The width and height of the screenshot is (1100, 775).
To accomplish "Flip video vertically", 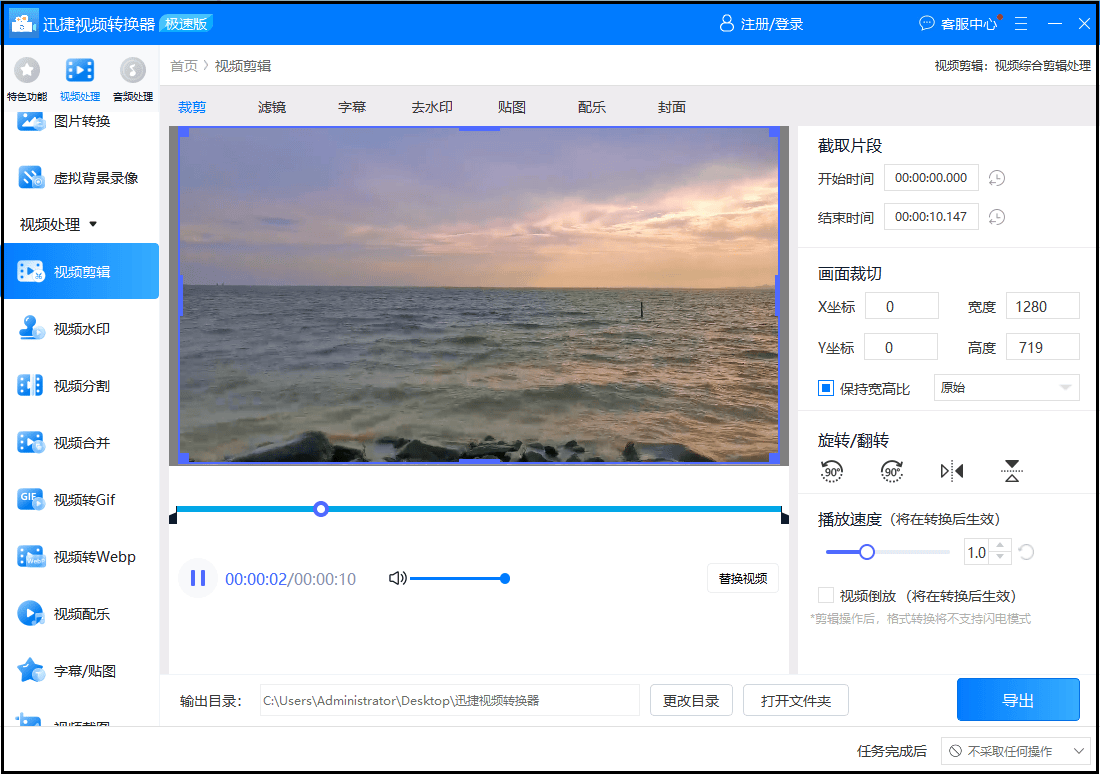I will [1012, 471].
